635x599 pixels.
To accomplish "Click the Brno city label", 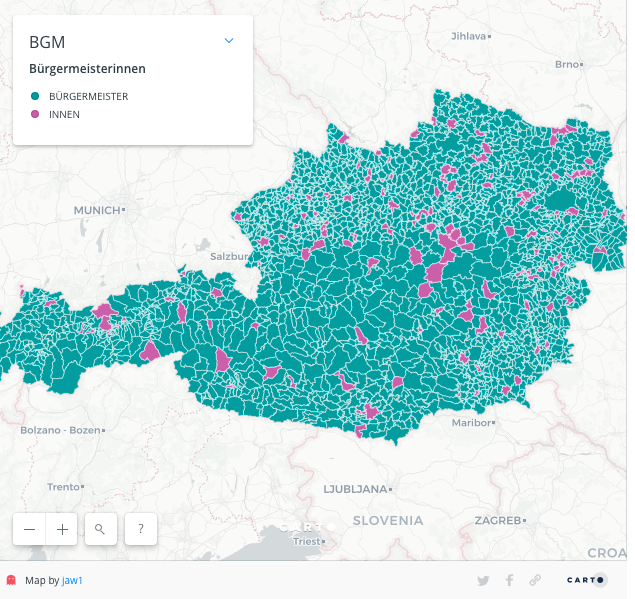I will (567, 64).
